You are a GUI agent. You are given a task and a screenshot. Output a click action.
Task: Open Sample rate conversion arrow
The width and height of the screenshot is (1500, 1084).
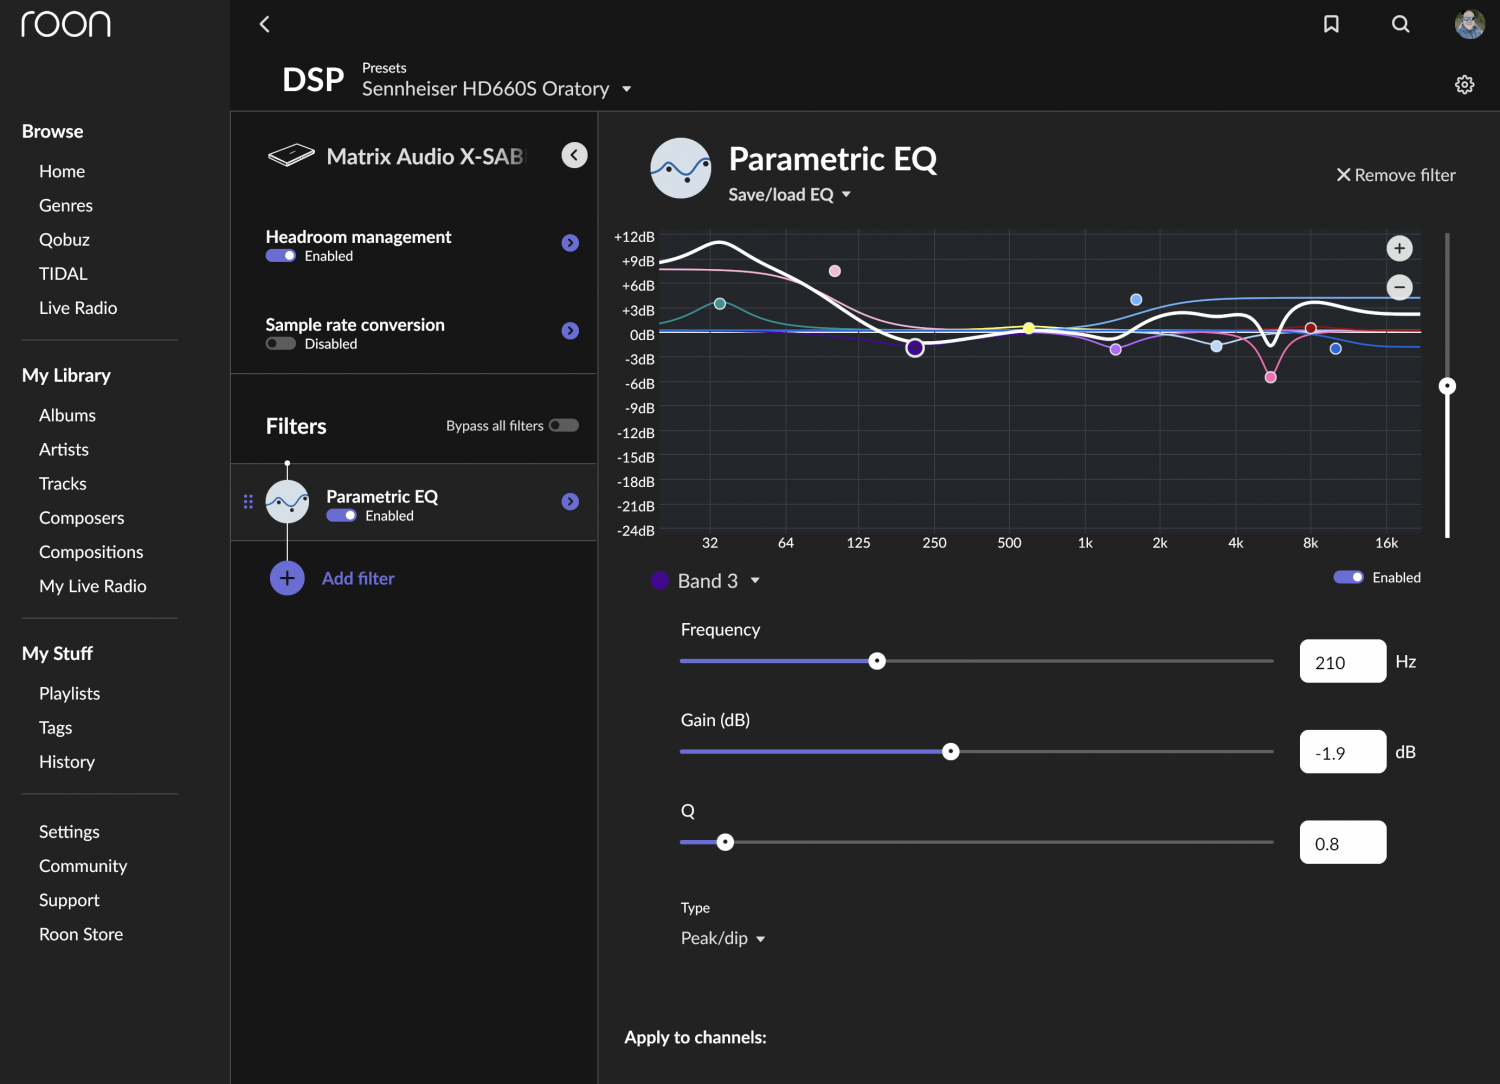coord(570,331)
